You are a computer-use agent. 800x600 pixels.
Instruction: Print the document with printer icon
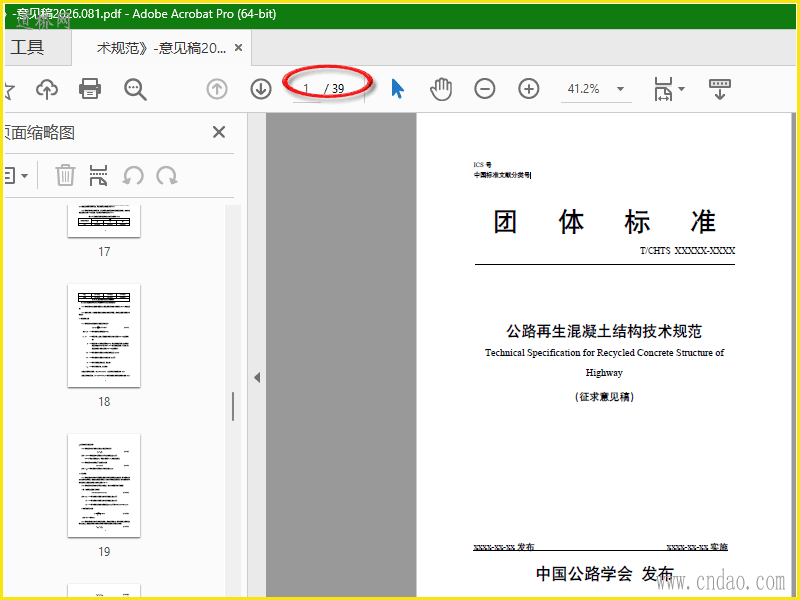coord(90,89)
